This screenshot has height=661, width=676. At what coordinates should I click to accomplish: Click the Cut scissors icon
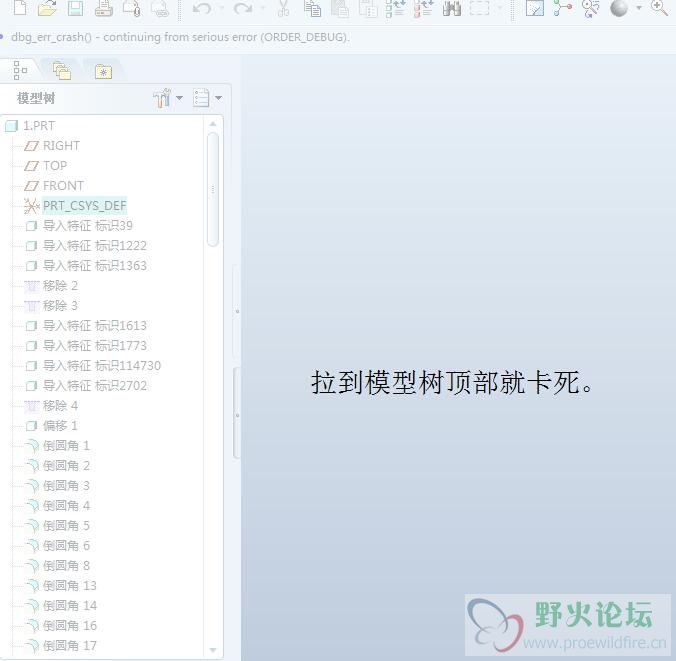coord(283,8)
